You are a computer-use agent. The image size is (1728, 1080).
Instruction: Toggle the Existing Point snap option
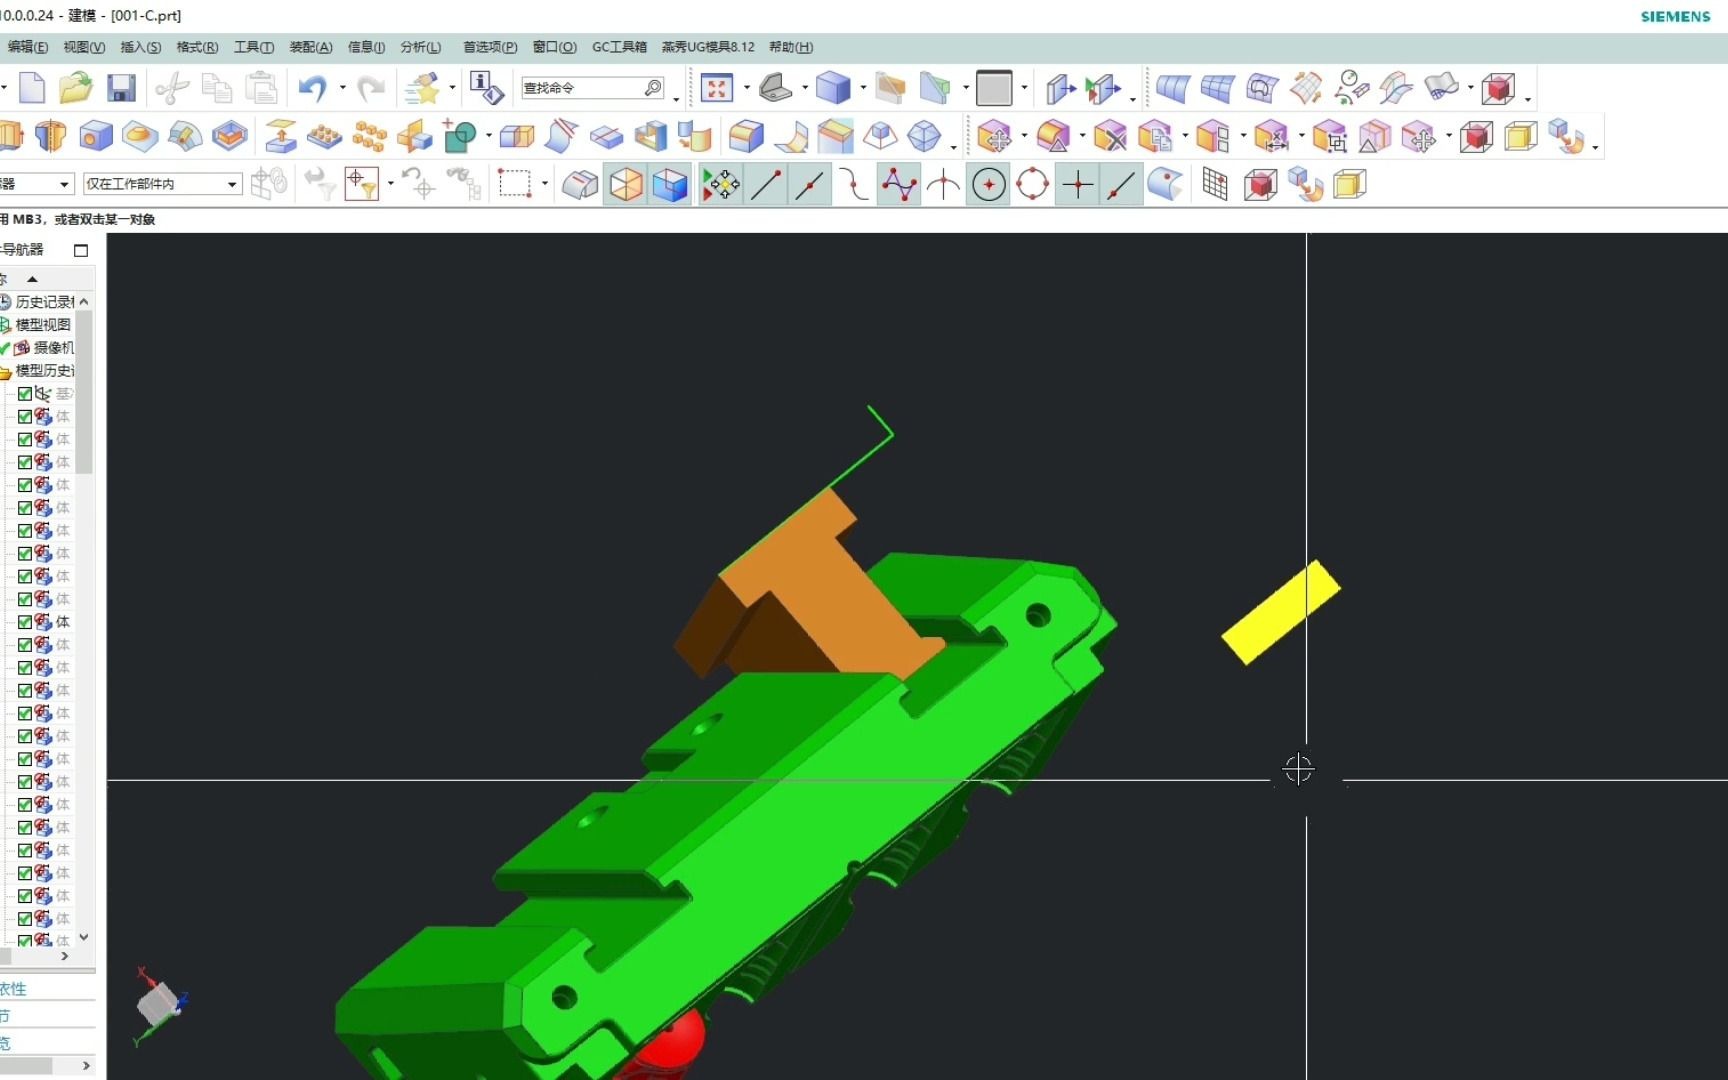pyautogui.click(x=1077, y=184)
